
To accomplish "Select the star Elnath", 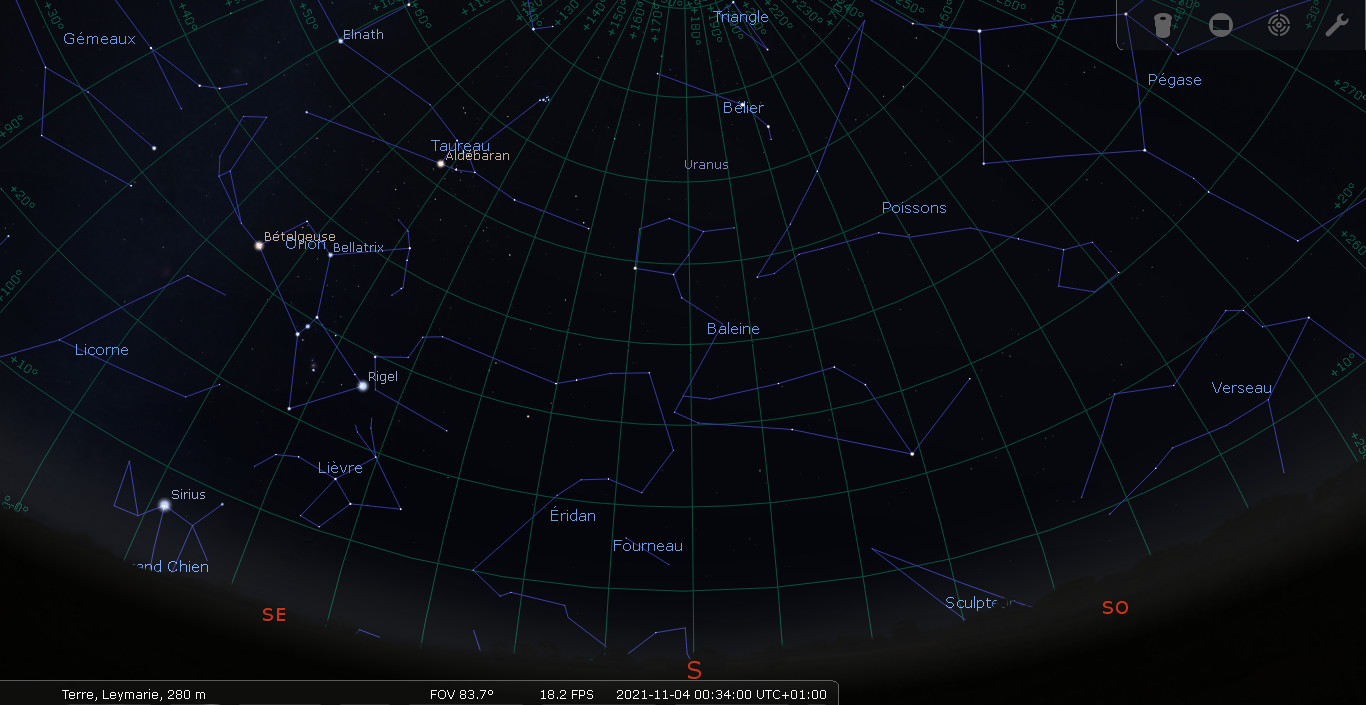I will pos(341,41).
